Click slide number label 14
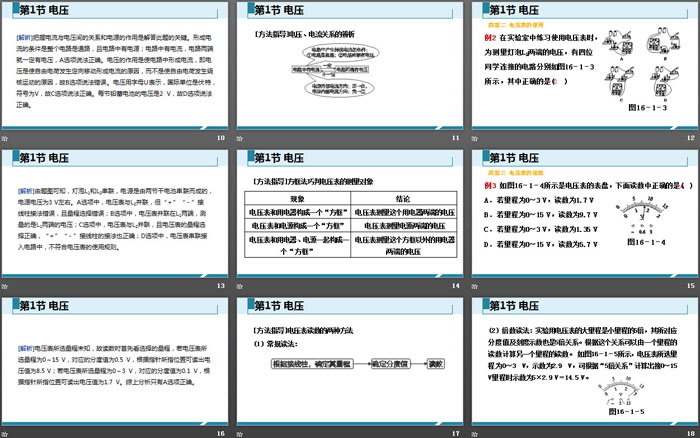 tap(456, 286)
